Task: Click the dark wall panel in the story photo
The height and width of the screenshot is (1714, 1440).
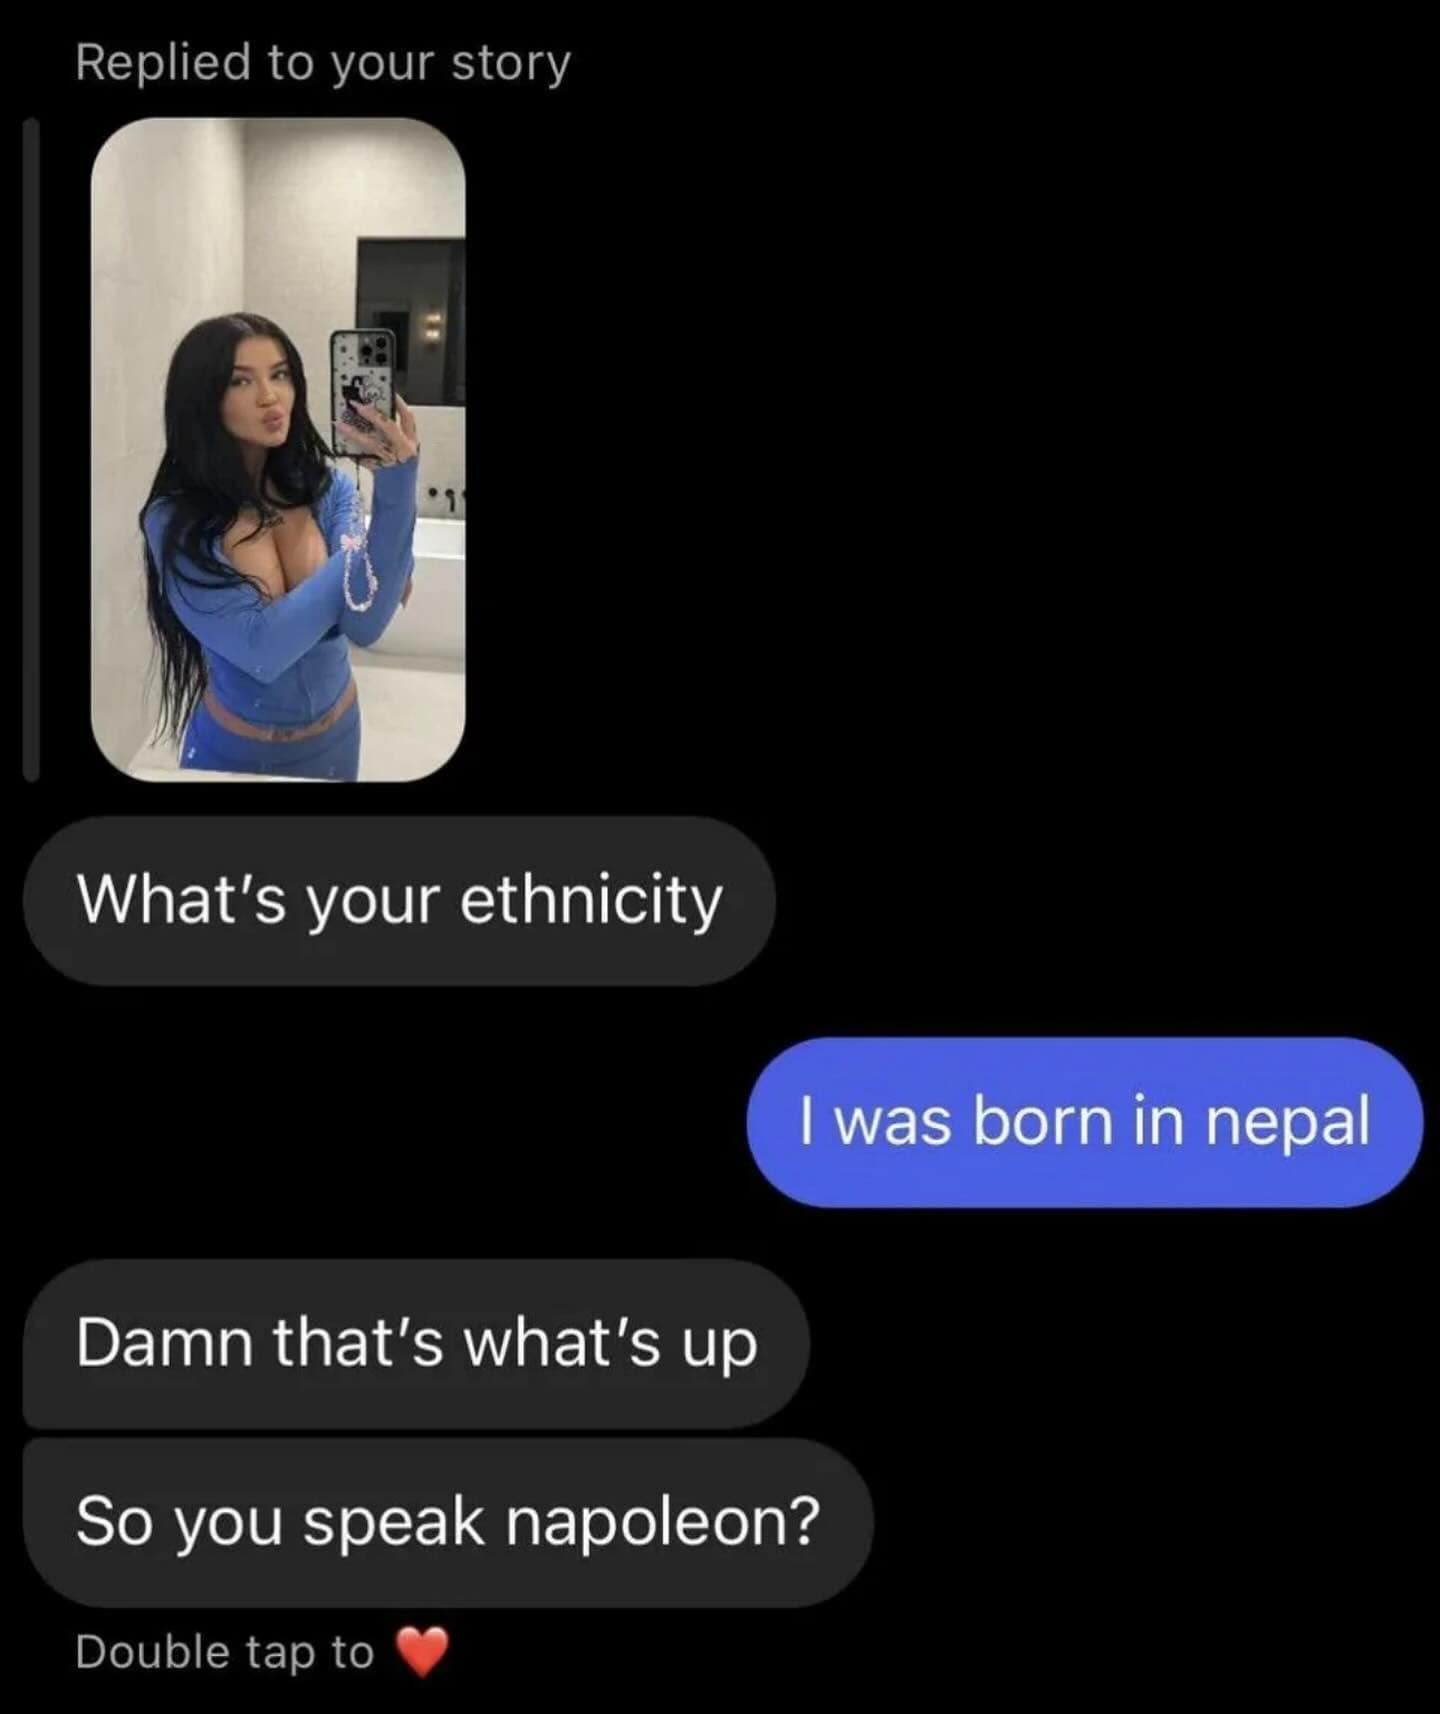Action: click(x=411, y=320)
